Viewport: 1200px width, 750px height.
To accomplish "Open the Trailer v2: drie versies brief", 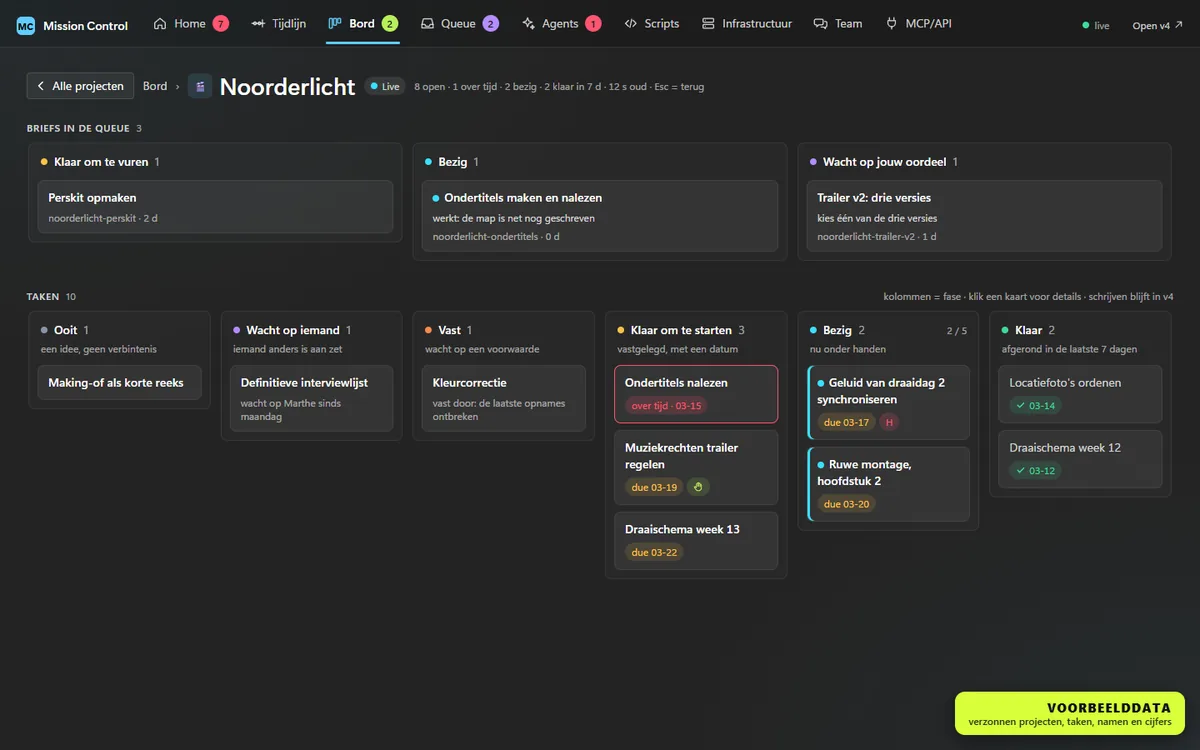I will 985,216.
